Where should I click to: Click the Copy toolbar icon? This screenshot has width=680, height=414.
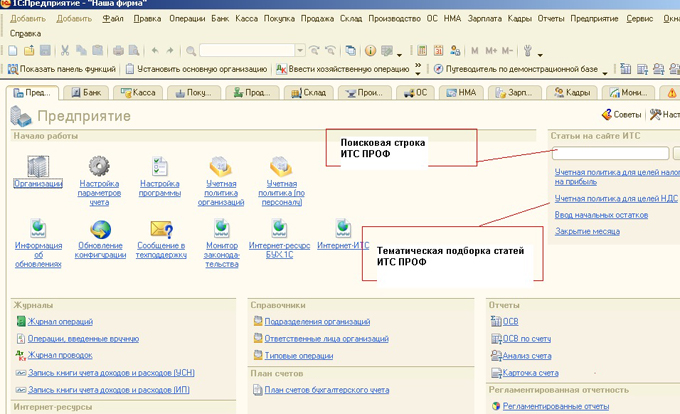pyautogui.click(x=81, y=51)
